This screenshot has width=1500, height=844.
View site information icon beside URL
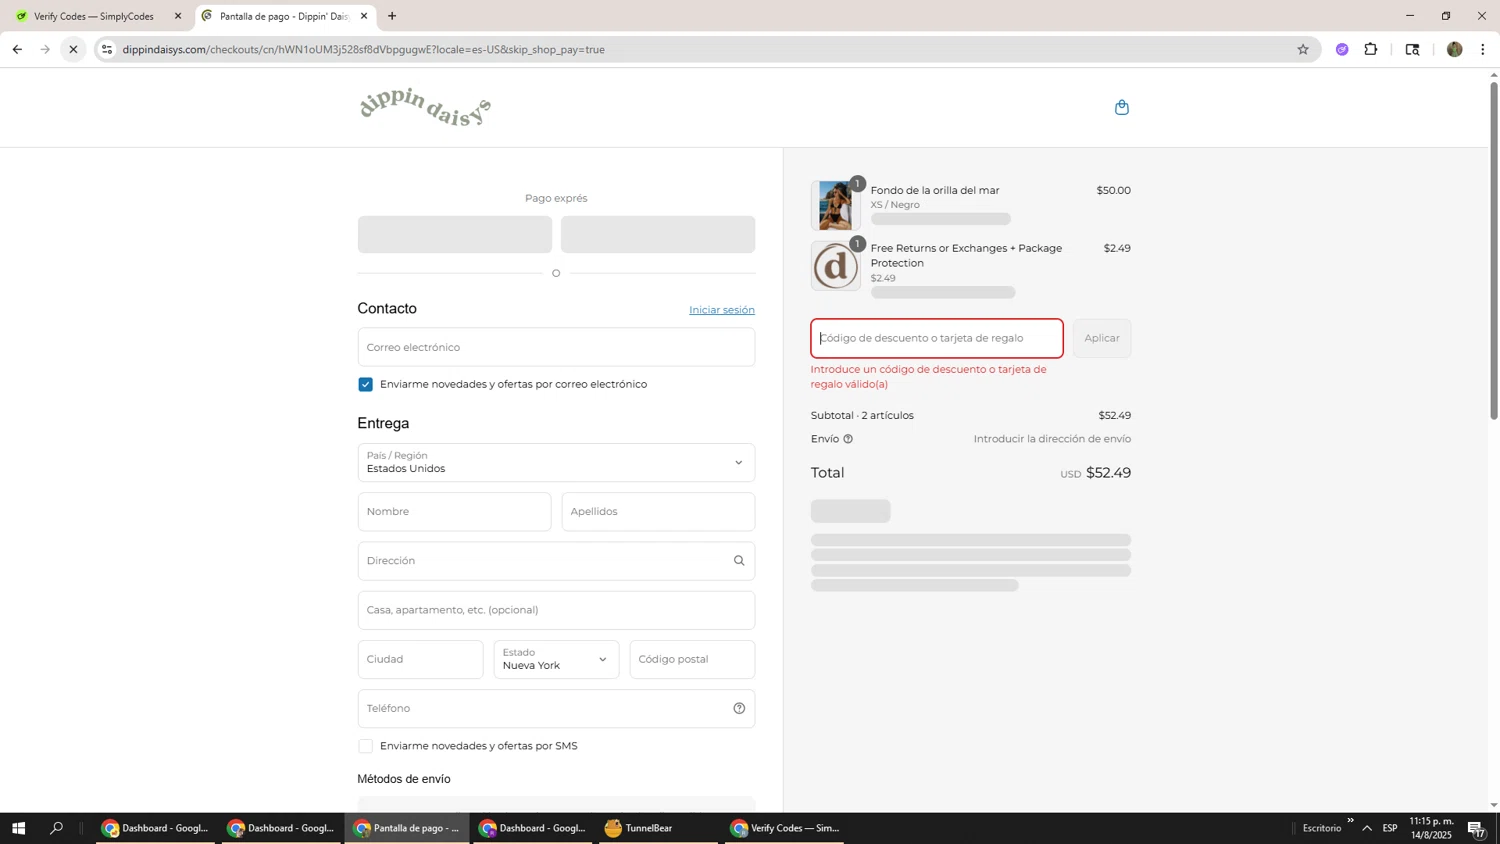(107, 49)
